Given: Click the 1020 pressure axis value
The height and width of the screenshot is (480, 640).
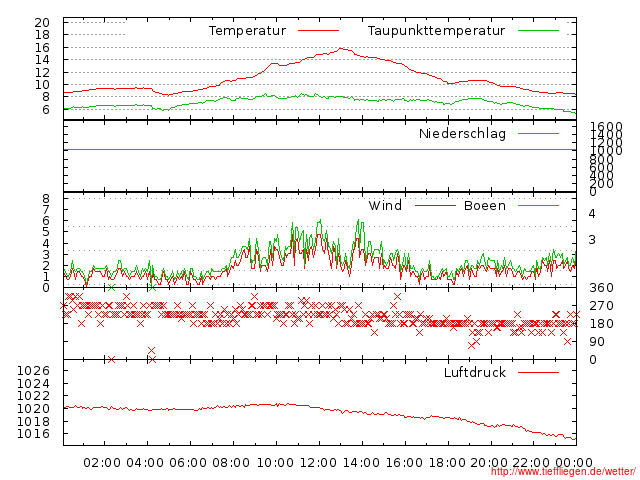Looking at the screenshot, I should coord(33,409).
